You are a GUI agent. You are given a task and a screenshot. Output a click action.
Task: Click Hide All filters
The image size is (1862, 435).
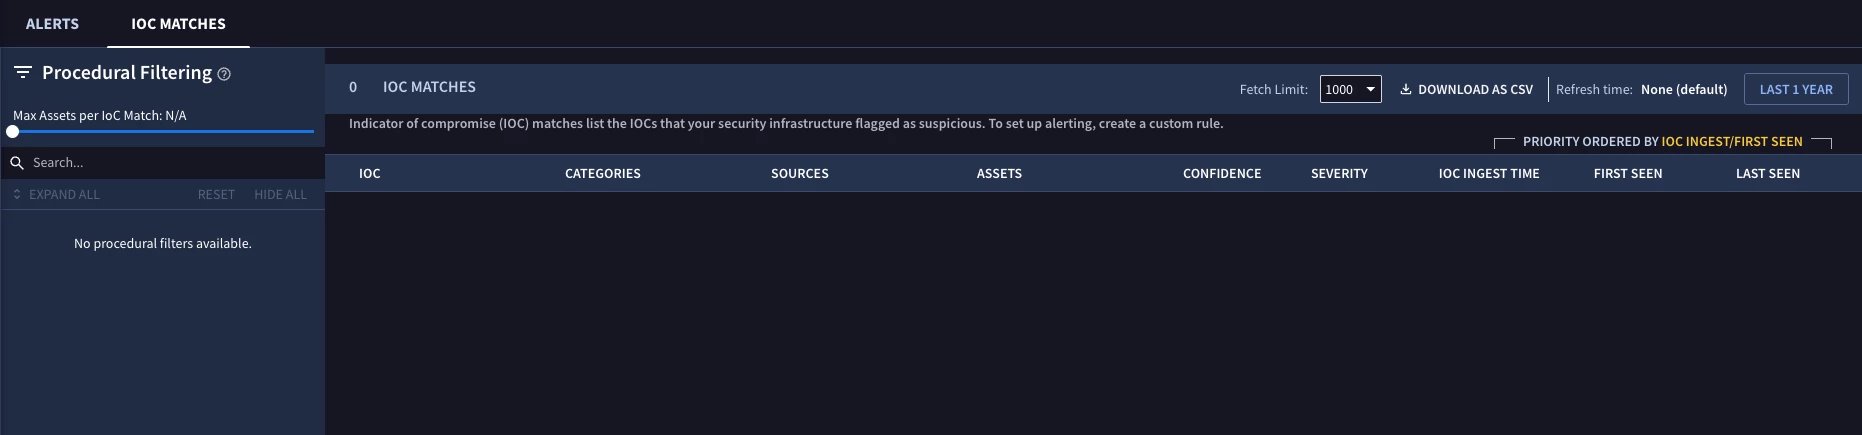(280, 195)
